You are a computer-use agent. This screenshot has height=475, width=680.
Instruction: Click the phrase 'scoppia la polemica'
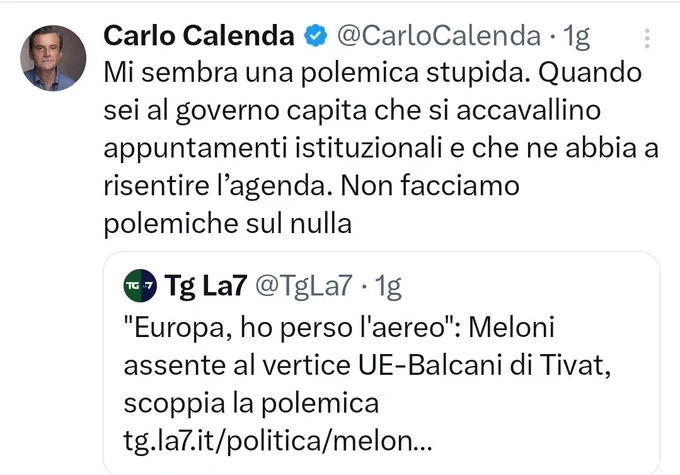point(251,403)
